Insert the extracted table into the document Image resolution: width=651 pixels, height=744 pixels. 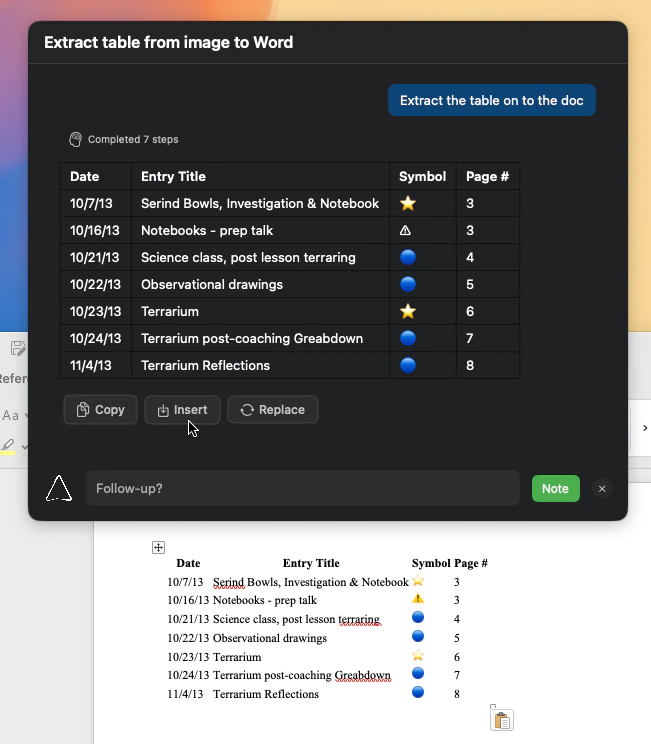click(182, 409)
